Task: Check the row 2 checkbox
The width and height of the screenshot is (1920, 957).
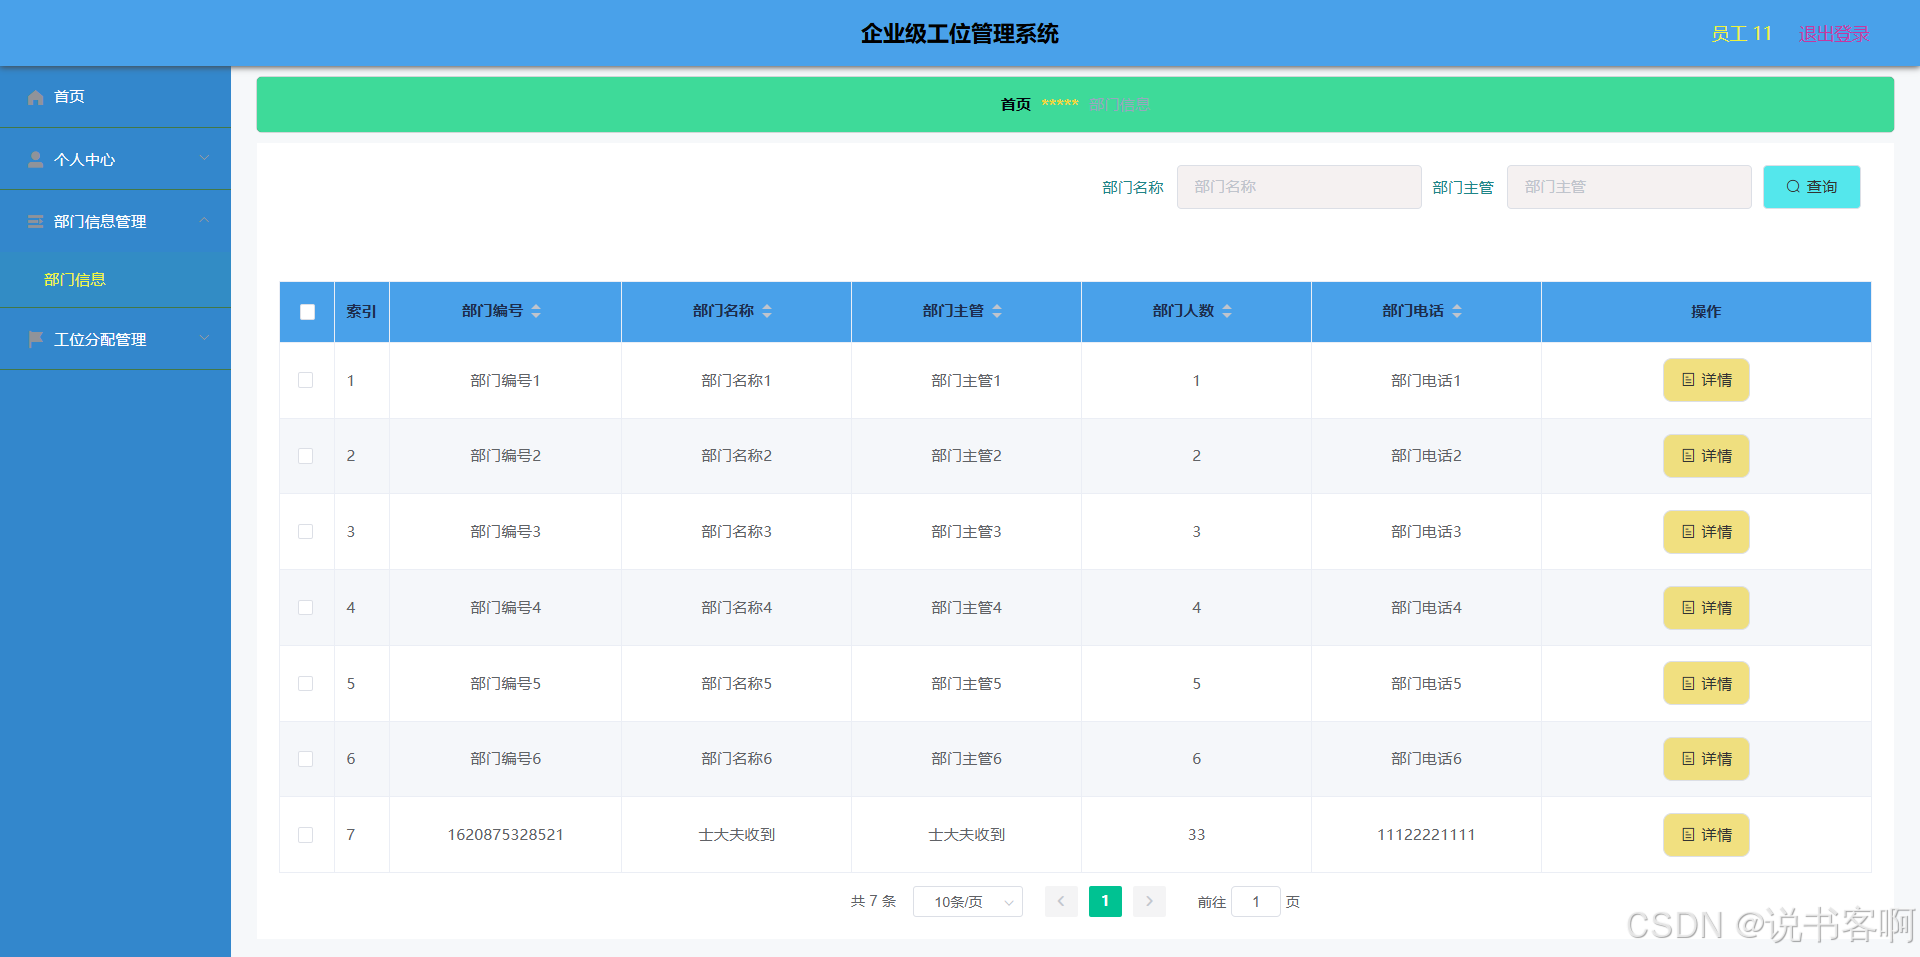Action: (306, 456)
